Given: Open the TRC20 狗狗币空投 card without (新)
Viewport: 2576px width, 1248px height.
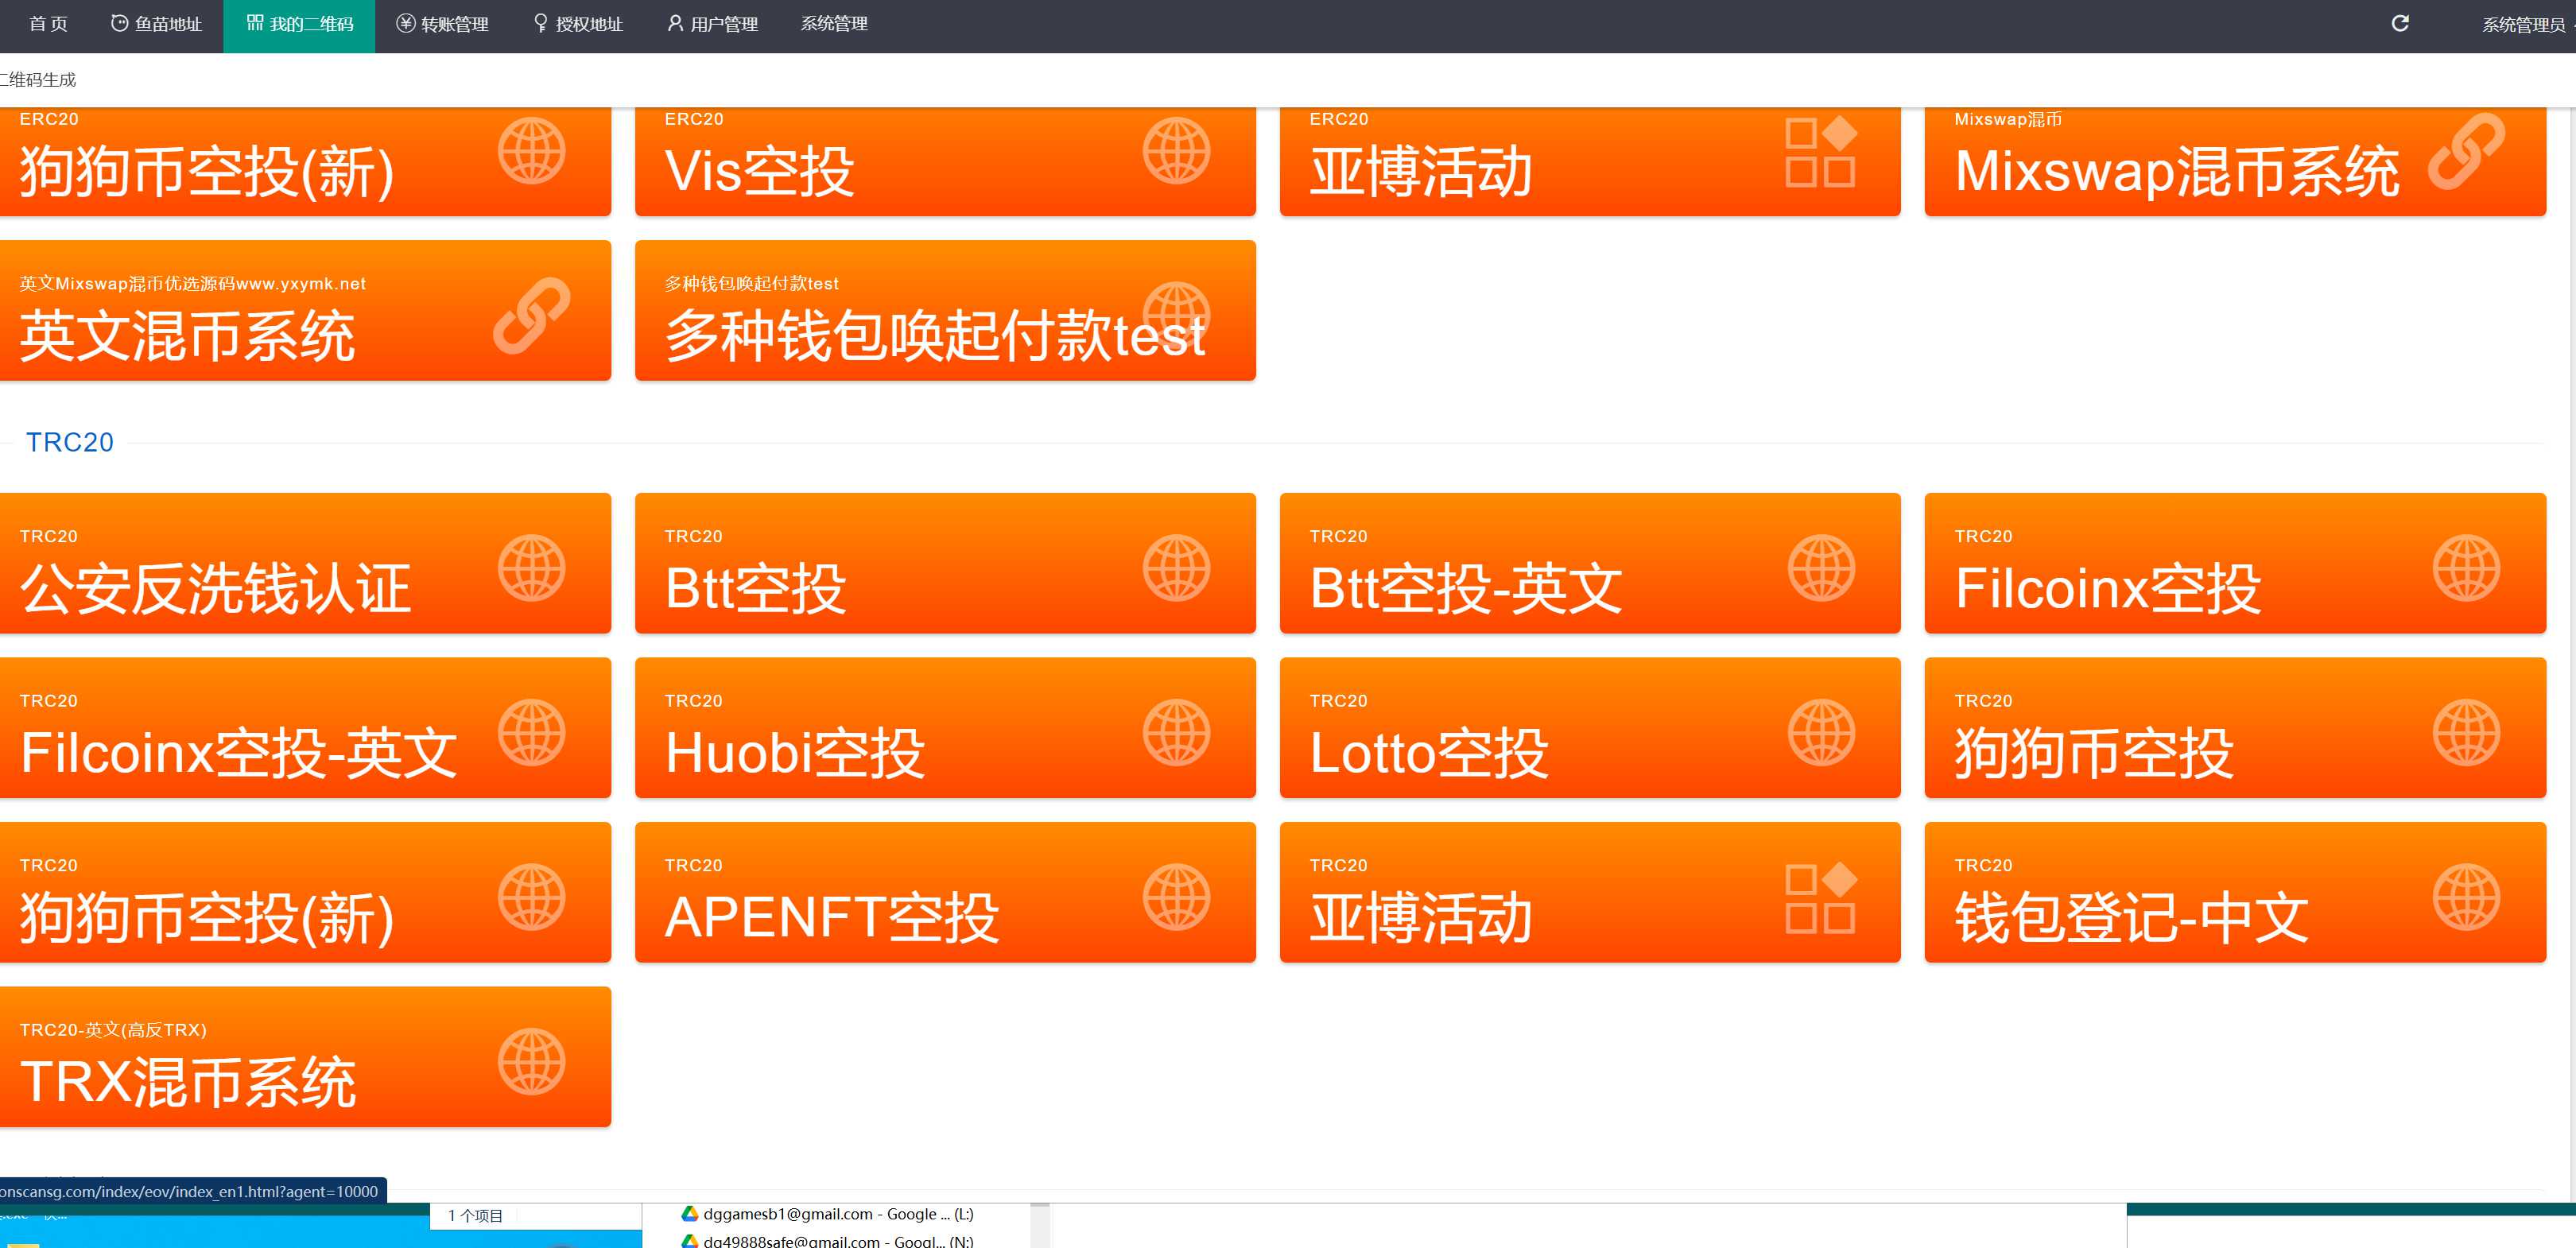Looking at the screenshot, I should coord(2235,728).
